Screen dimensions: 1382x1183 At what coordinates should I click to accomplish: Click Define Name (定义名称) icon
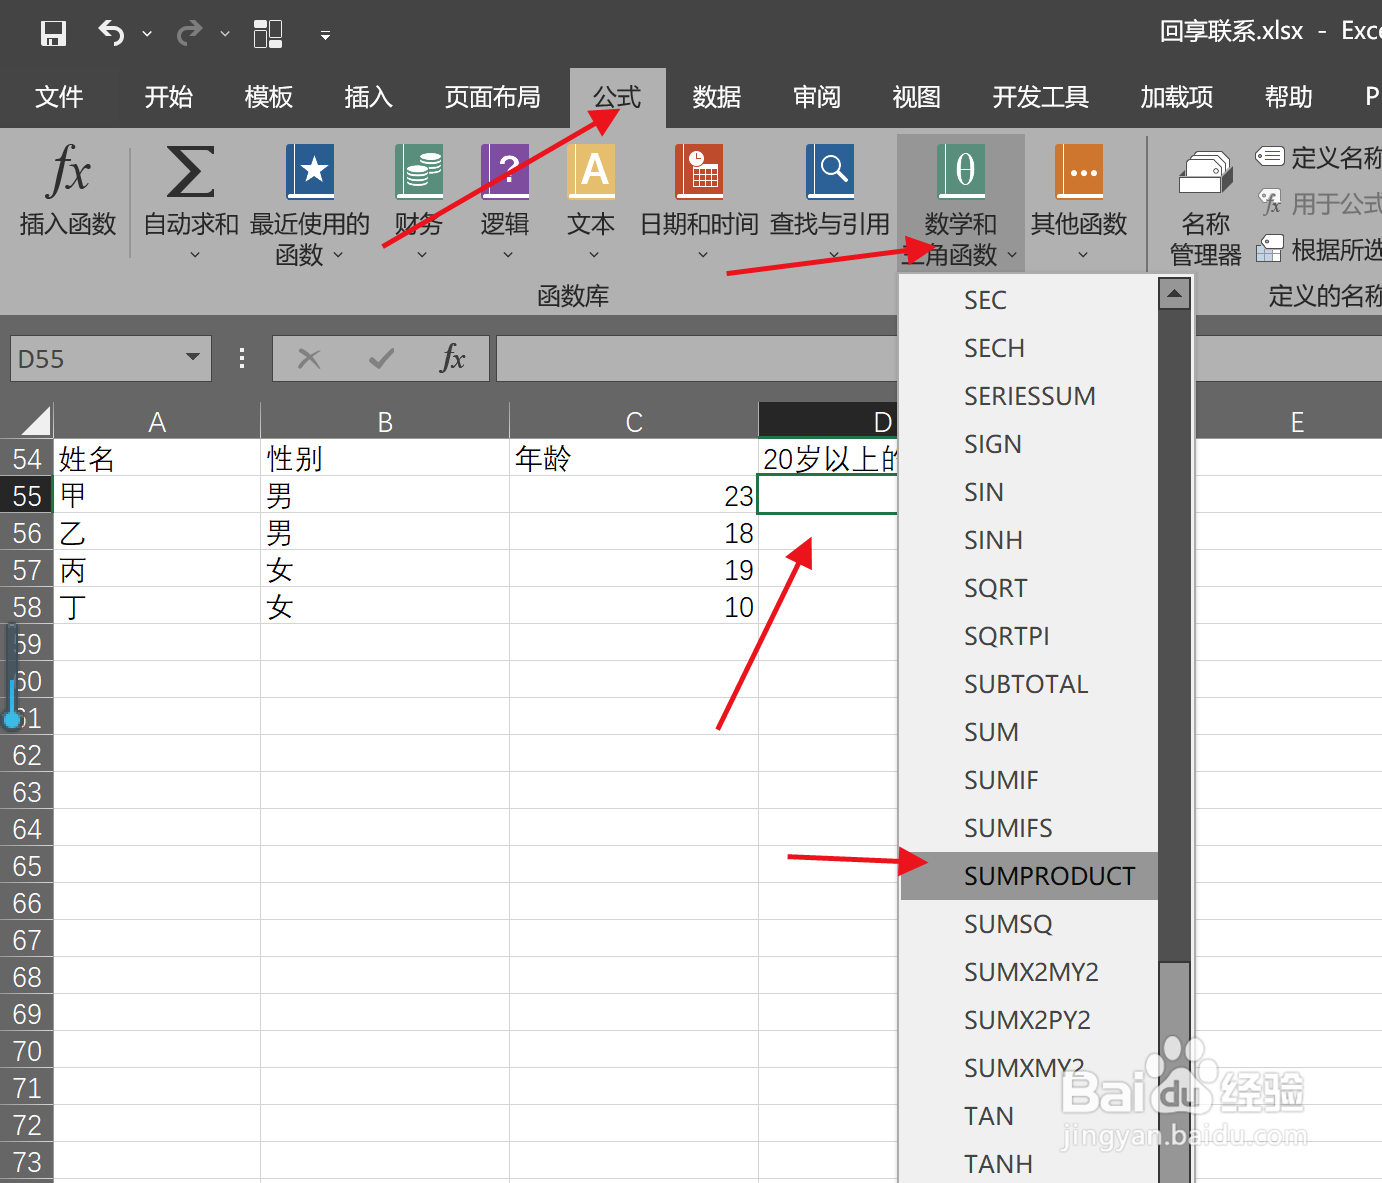pos(1270,156)
